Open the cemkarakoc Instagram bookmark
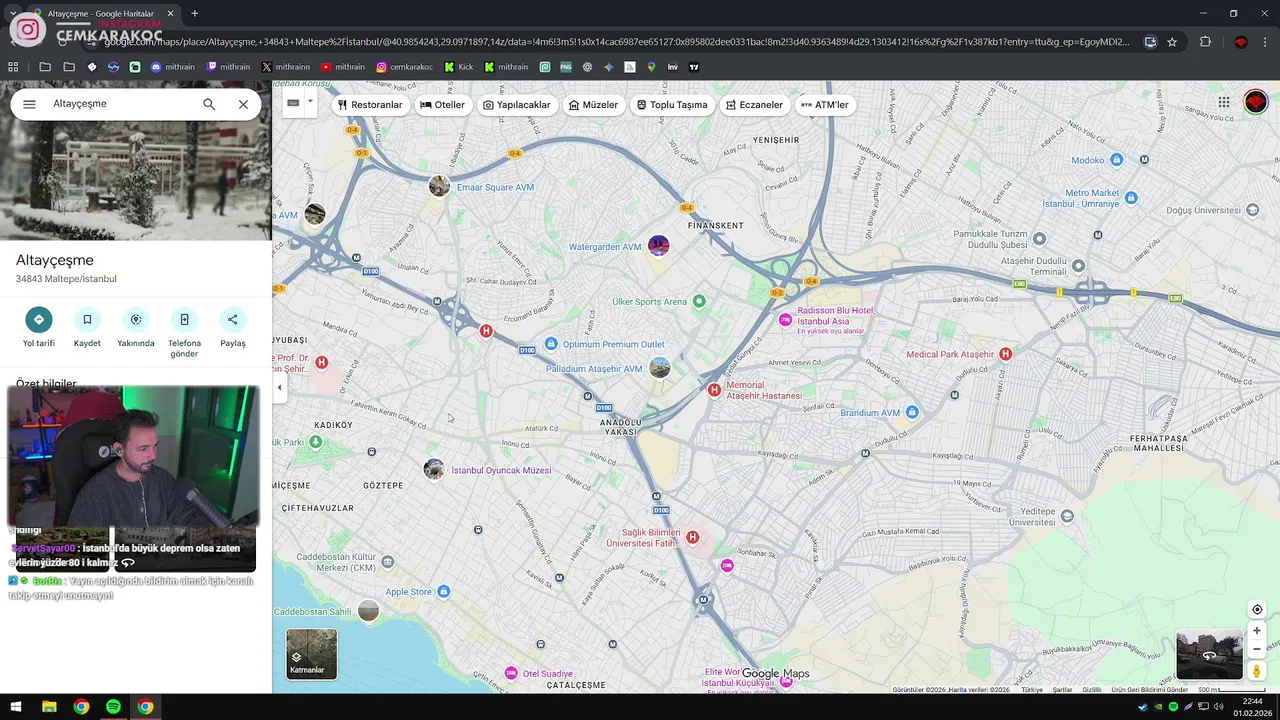Screen dimensions: 1280x720 click(x=405, y=67)
